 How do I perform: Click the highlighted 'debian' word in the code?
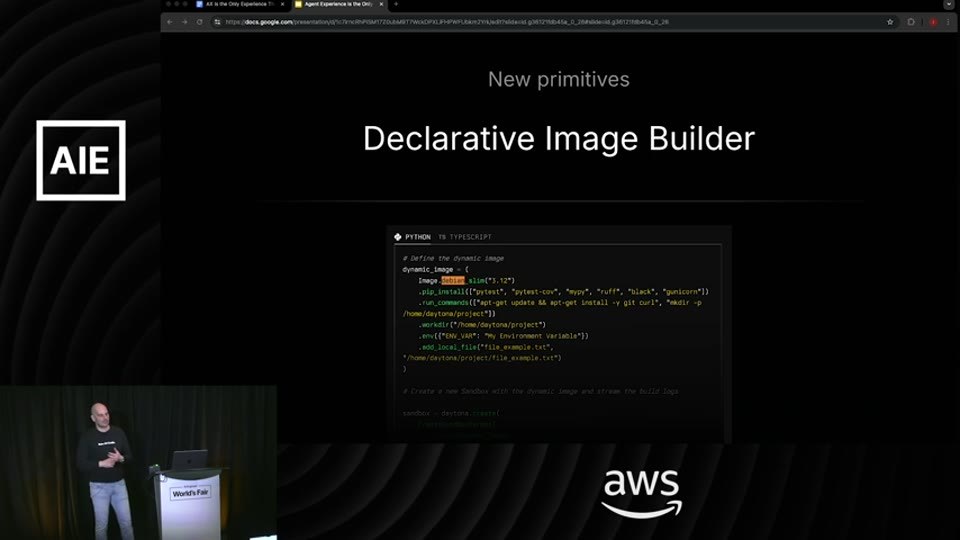[x=453, y=280]
